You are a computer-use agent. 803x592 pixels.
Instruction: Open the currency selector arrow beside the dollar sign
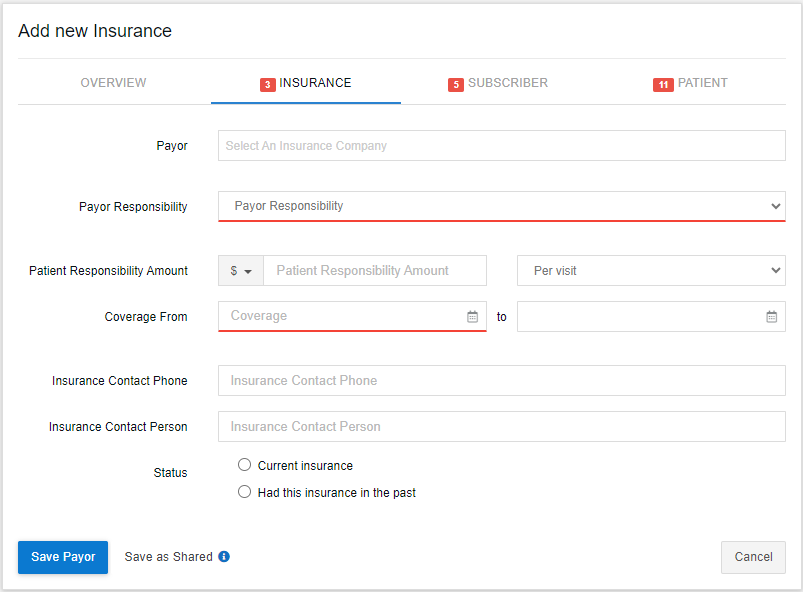(x=251, y=270)
